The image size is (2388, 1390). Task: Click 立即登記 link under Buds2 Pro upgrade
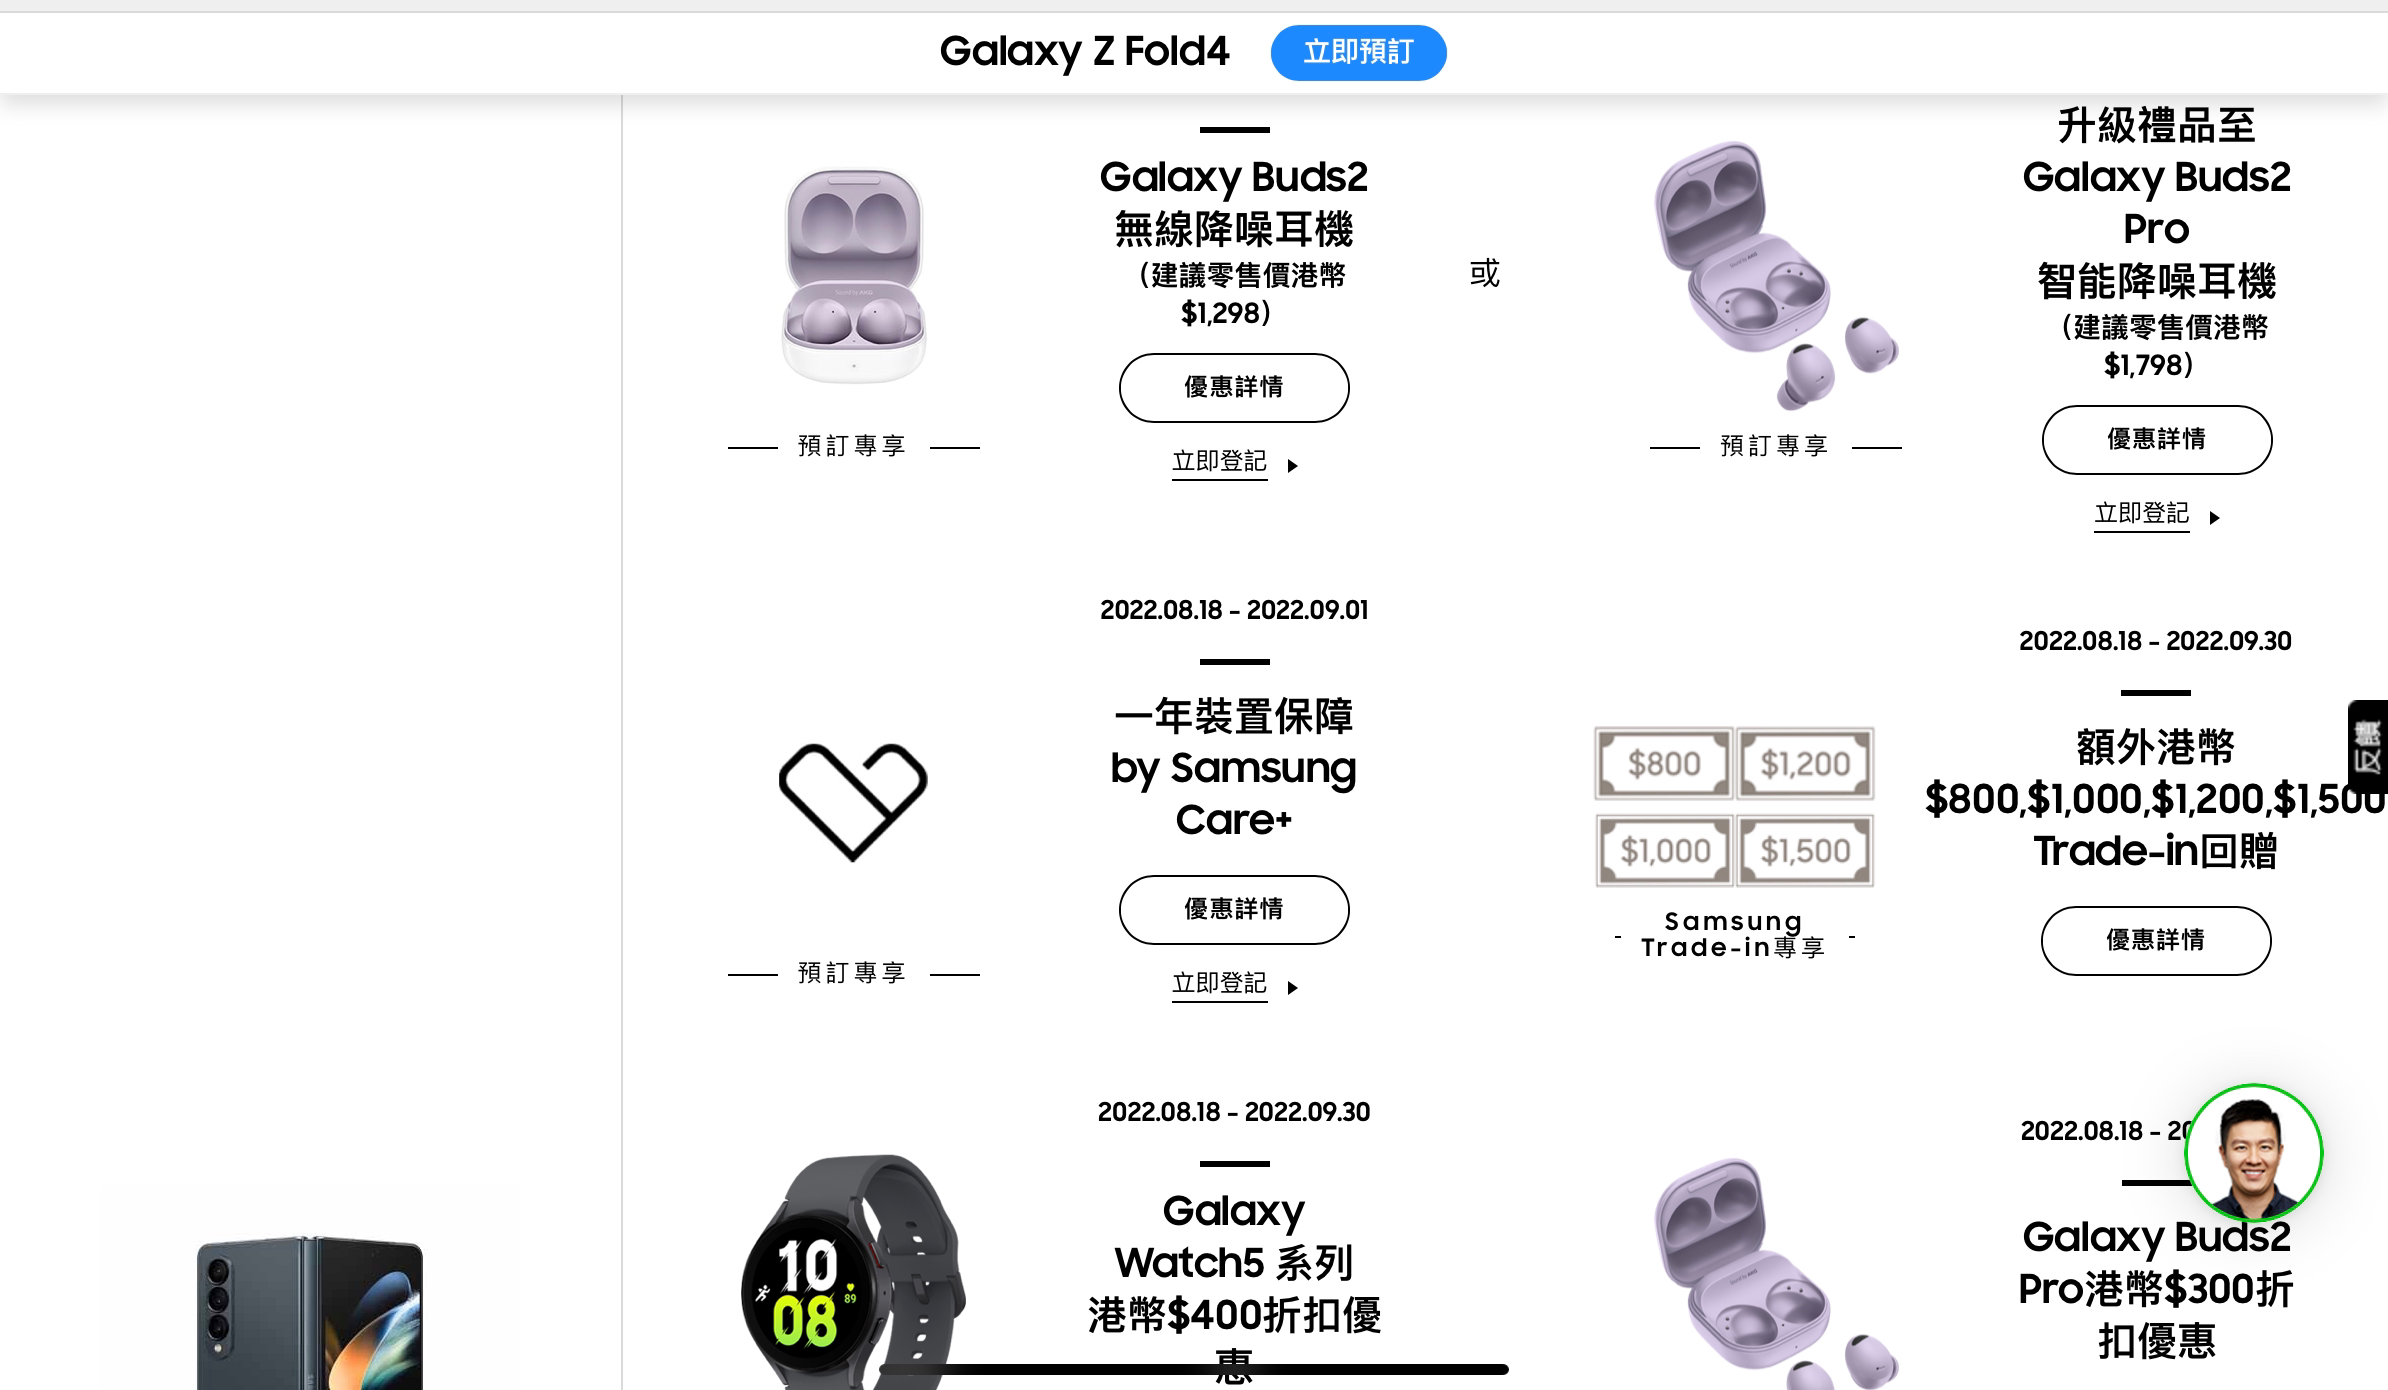[x=2141, y=514]
